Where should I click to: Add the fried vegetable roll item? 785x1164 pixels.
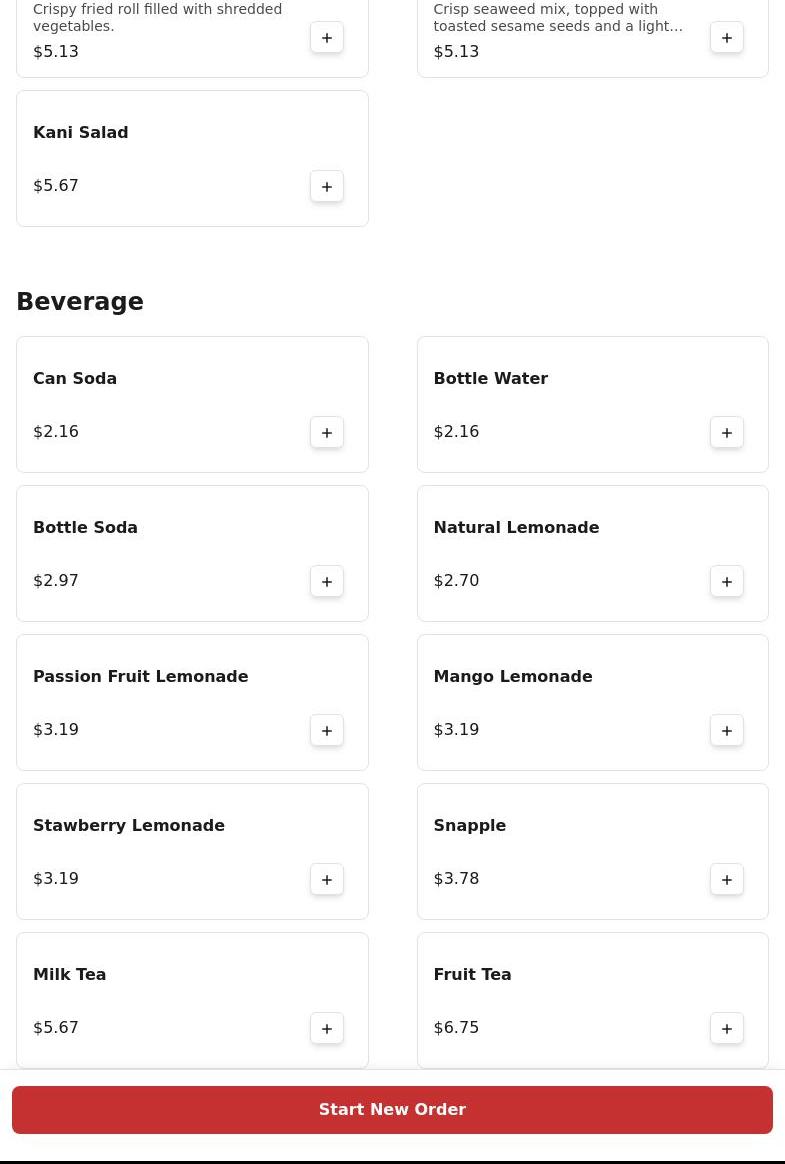[x=327, y=37]
